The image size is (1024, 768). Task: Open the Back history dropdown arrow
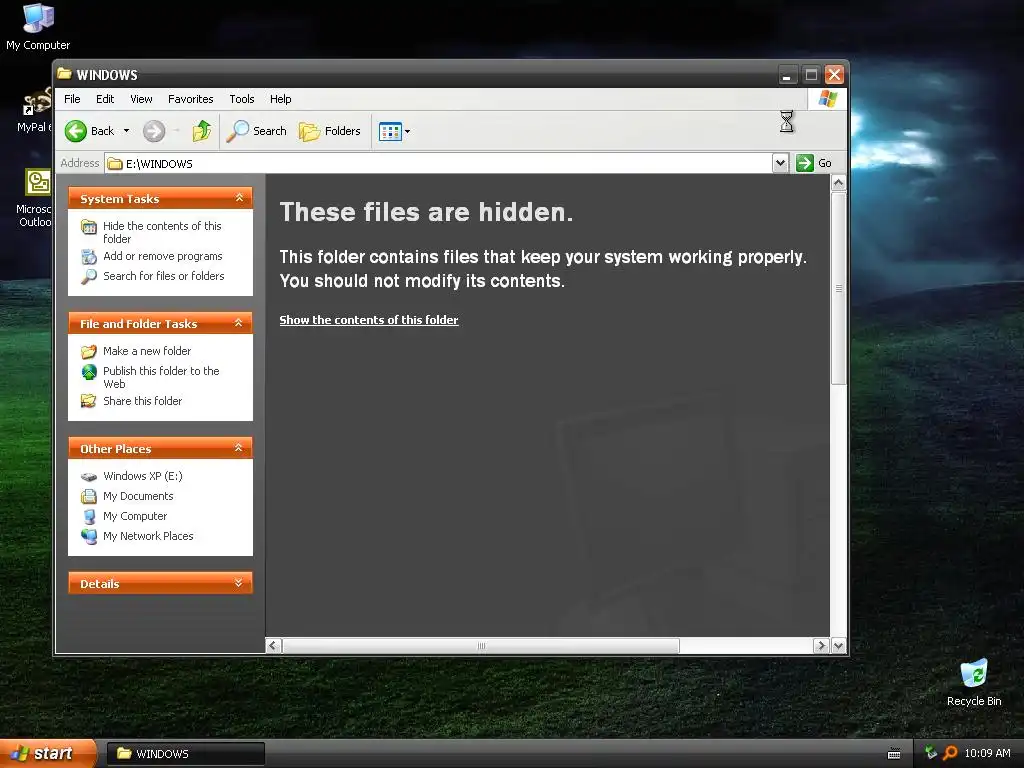click(127, 131)
